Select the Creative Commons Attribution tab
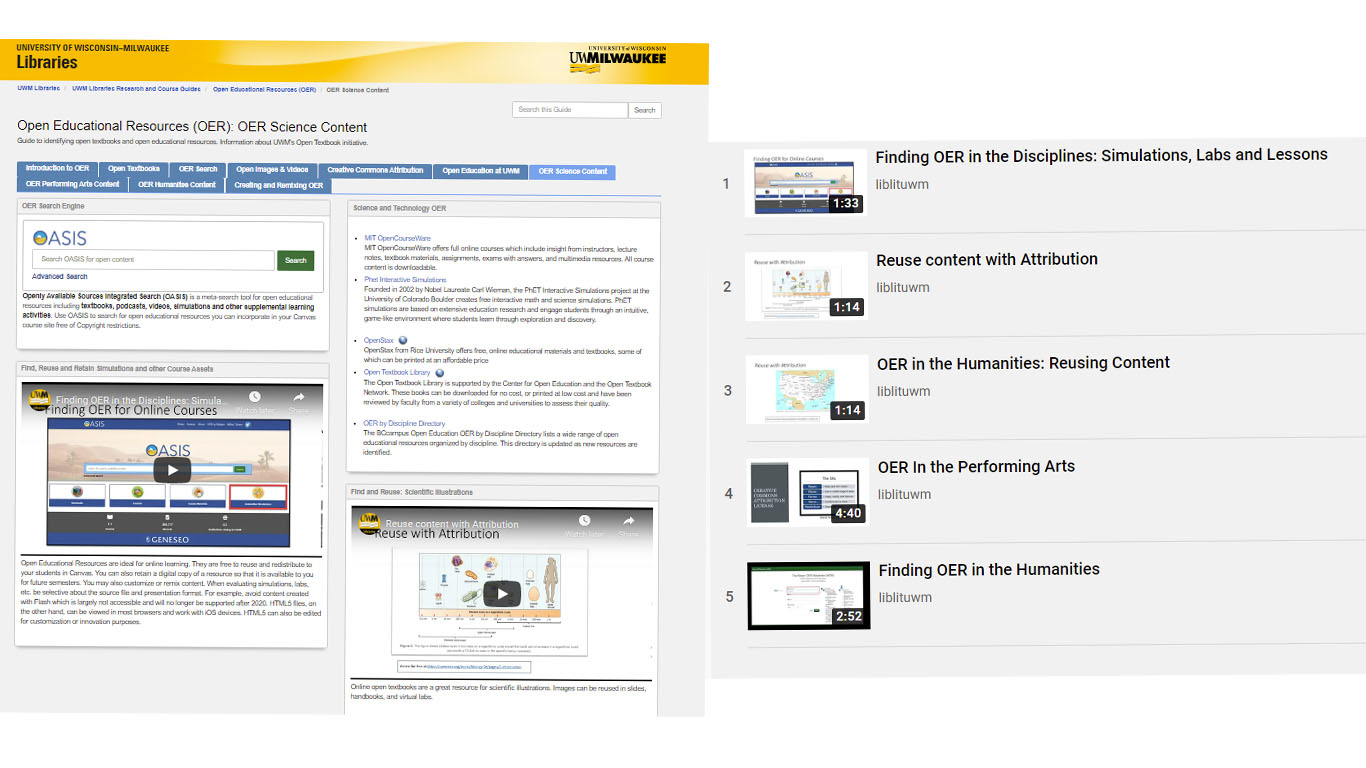 376,170
